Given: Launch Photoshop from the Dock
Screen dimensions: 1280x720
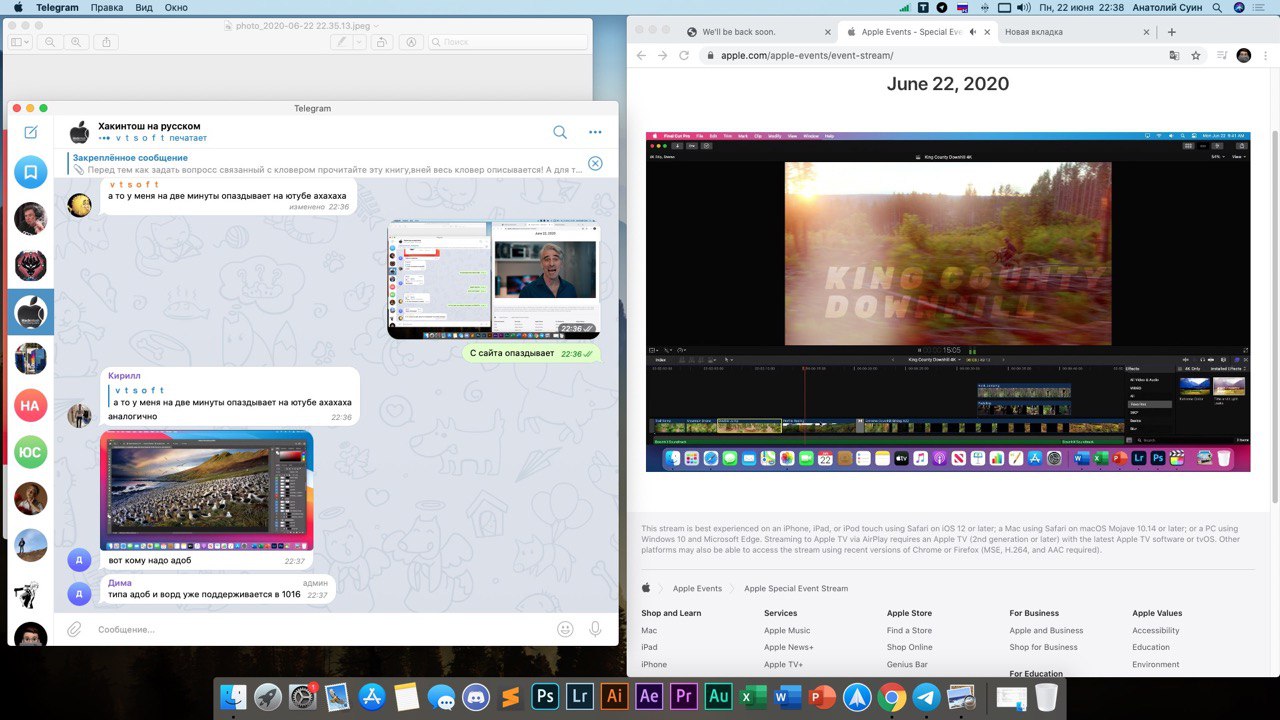Looking at the screenshot, I should [545, 696].
